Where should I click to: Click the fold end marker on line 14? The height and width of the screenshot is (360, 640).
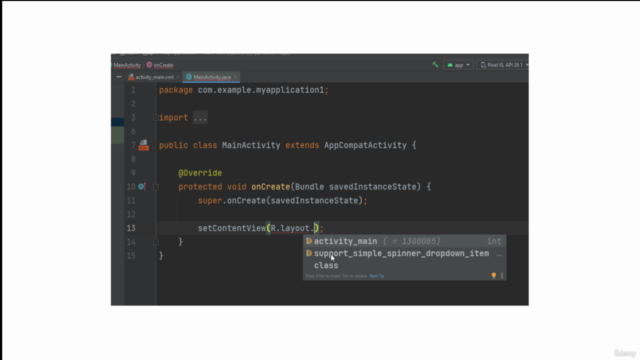coord(156,242)
